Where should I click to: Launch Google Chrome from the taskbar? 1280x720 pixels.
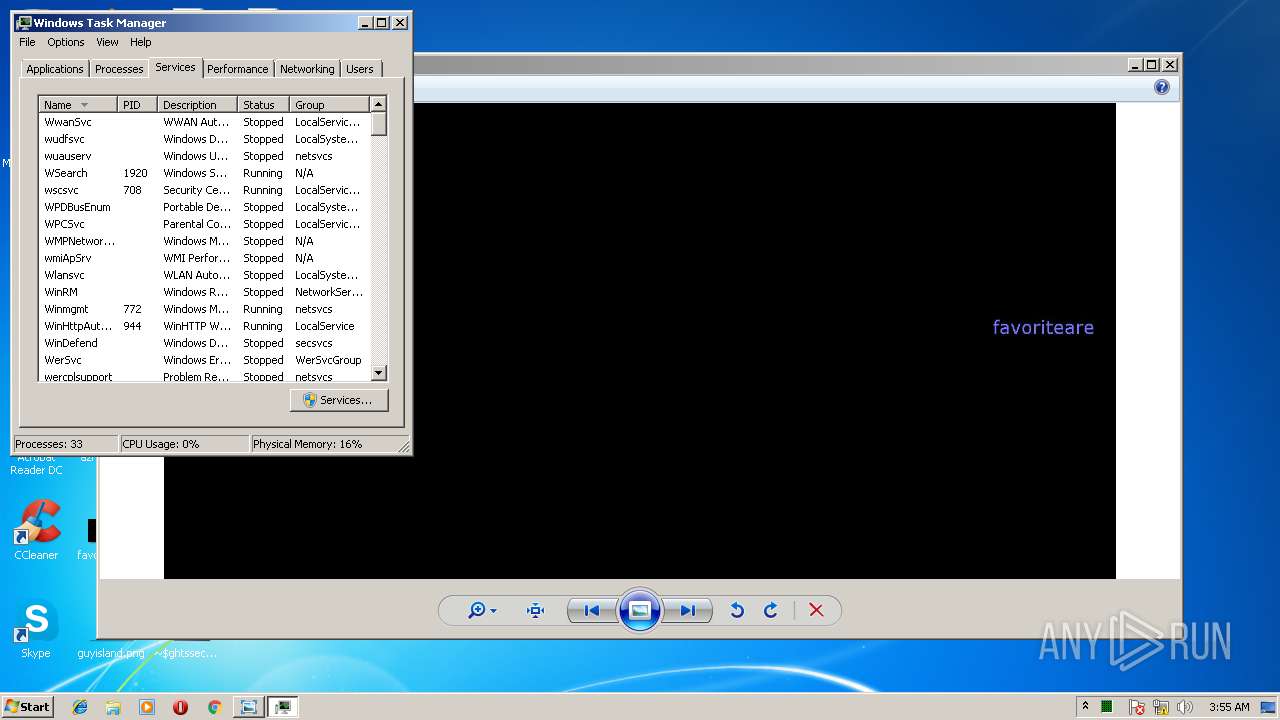point(214,707)
